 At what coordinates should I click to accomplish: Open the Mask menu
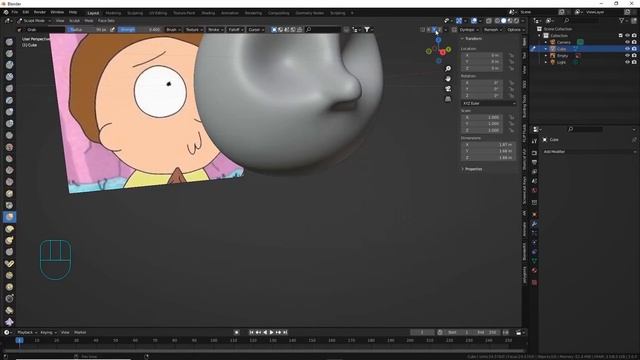point(89,21)
